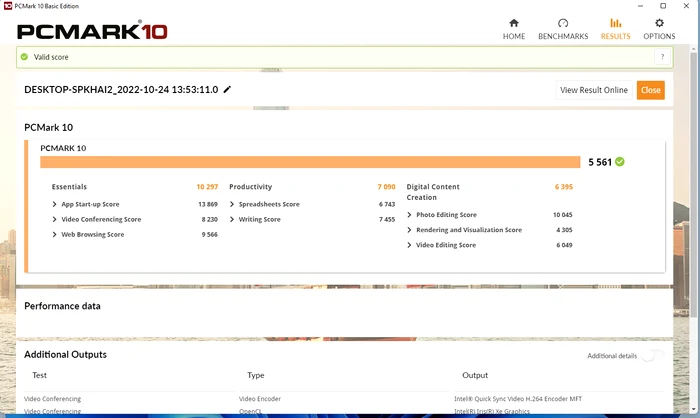Maximize the PCMark 10 window
The image size is (700, 418).
click(x=663, y=6)
